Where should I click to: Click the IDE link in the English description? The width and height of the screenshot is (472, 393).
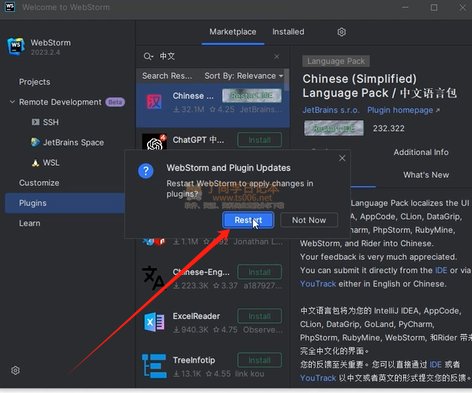pos(441,270)
